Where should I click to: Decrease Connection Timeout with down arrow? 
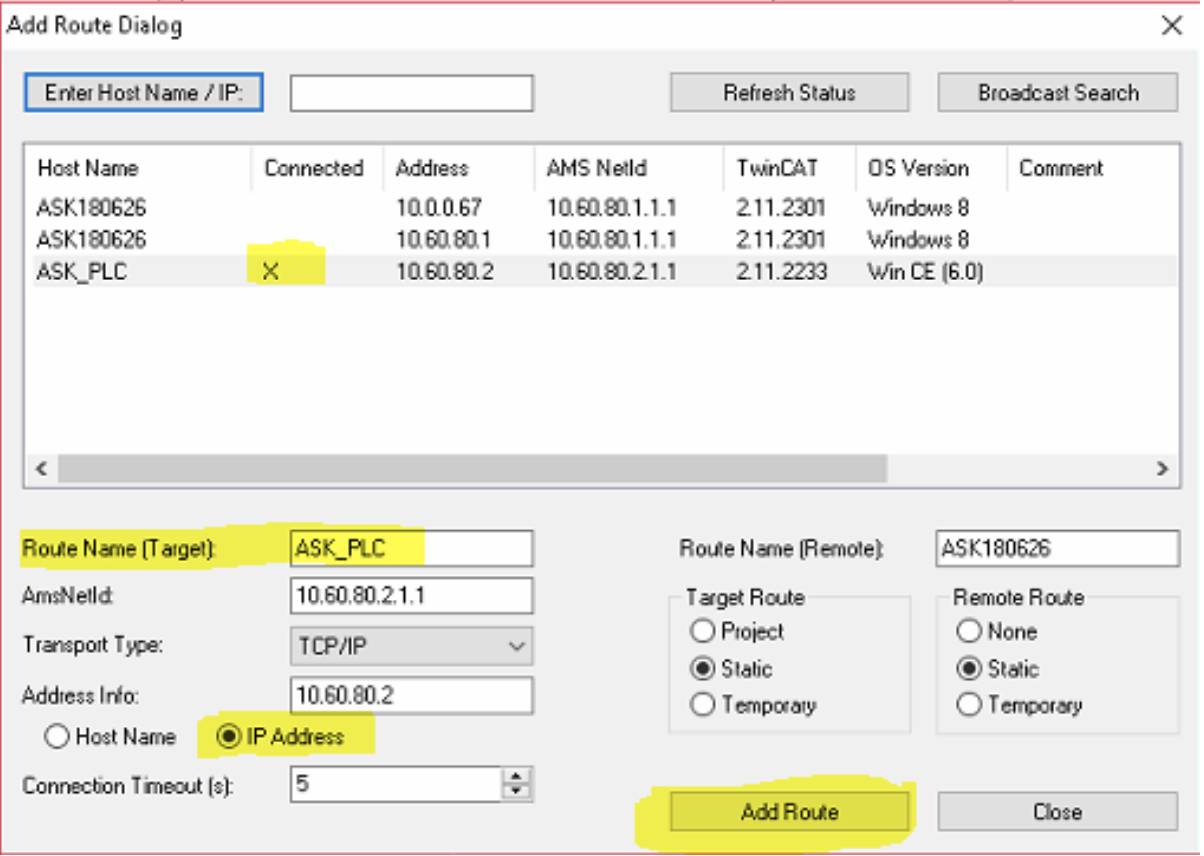516,792
